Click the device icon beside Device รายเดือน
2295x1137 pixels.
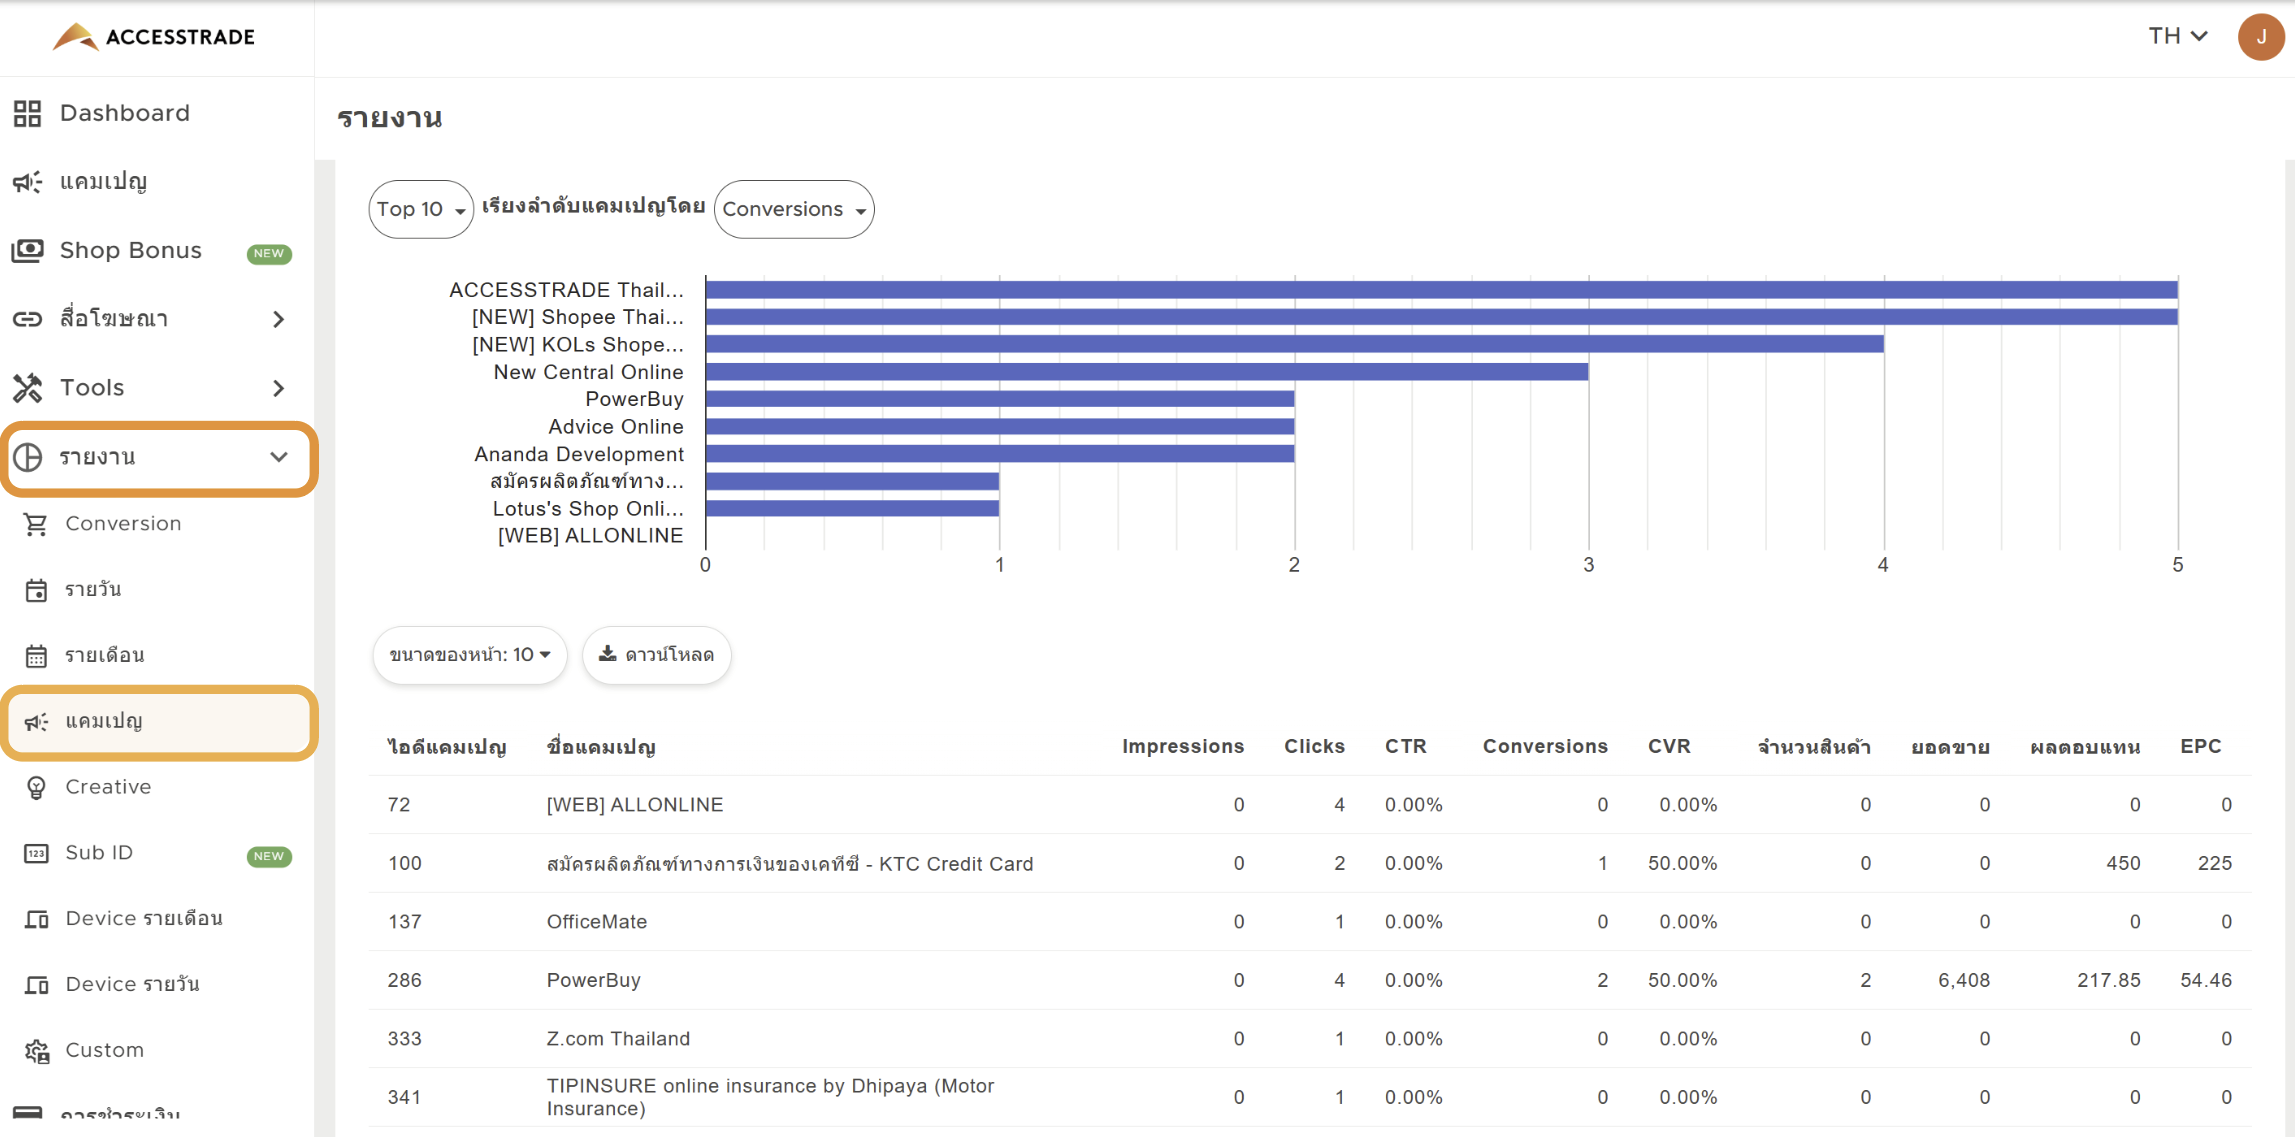(x=36, y=919)
